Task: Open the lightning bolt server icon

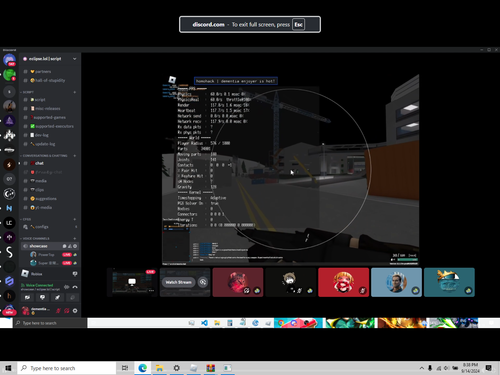Action: click(x=9, y=164)
